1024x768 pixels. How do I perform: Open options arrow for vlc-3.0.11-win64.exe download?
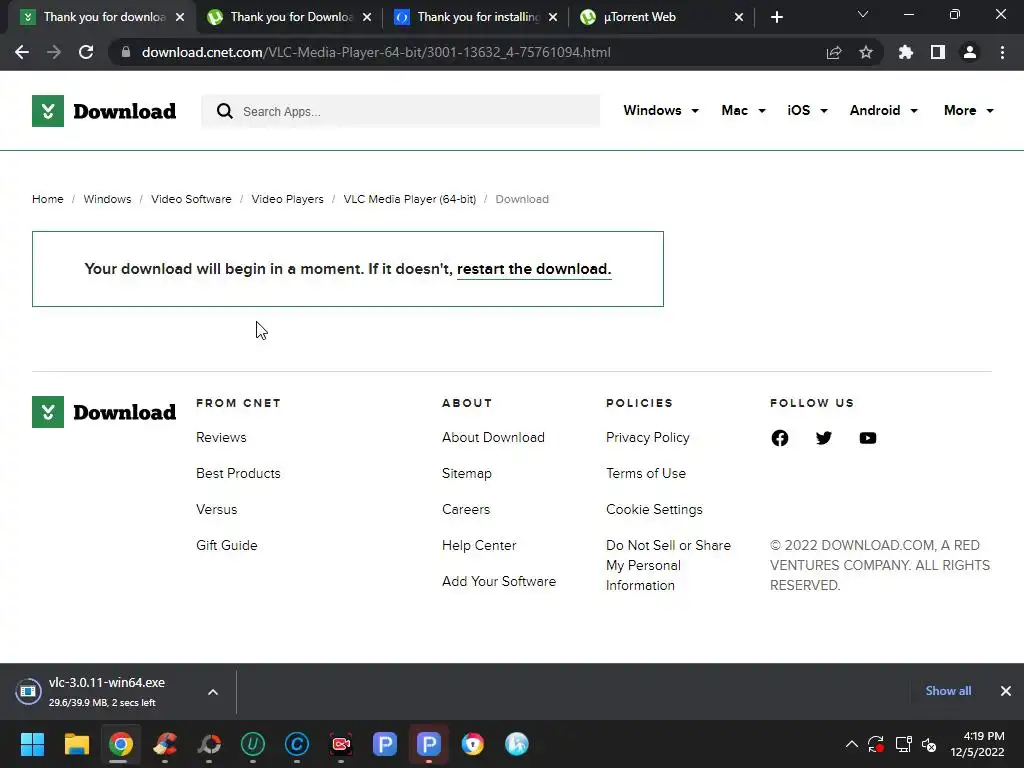(213, 692)
